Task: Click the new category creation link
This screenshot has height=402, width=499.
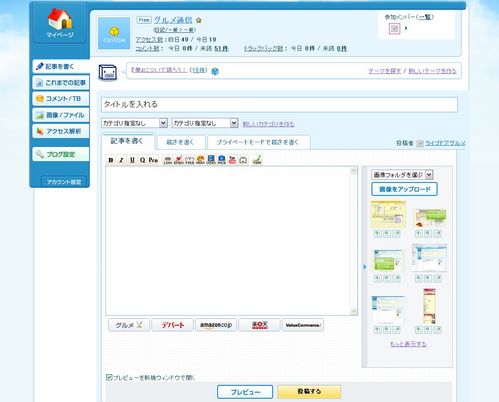Action: pyautogui.click(x=268, y=124)
